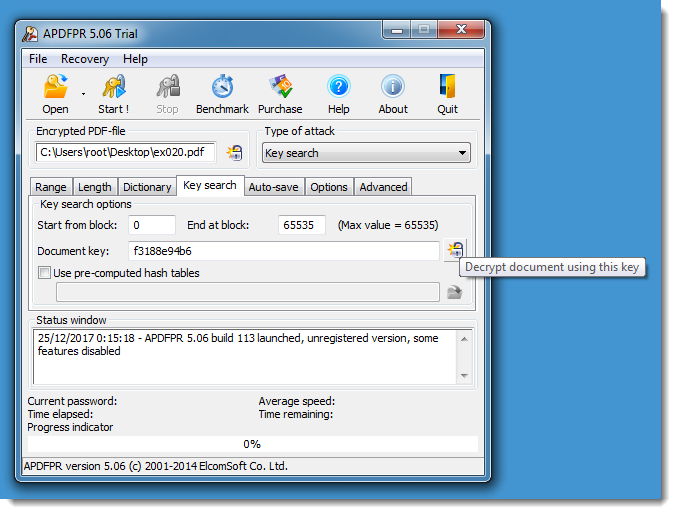Run the Benchmark tool
Viewport: 676px width, 514px height.
pyautogui.click(x=222, y=87)
